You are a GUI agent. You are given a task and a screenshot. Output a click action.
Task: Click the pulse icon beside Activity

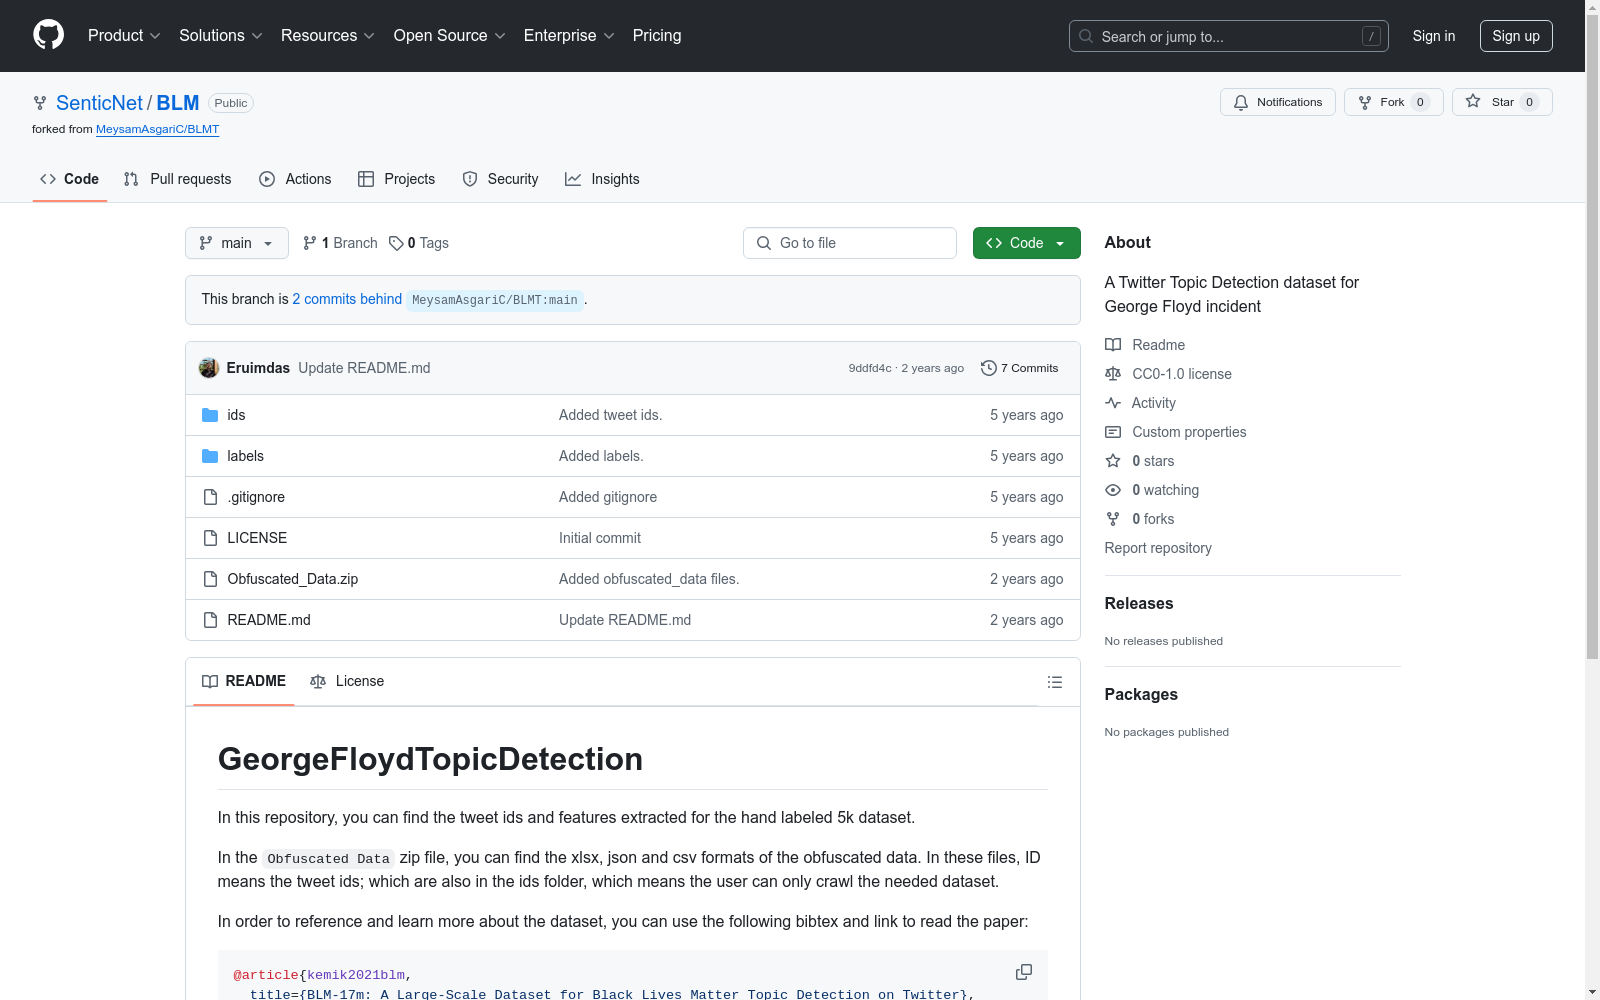[x=1113, y=403]
